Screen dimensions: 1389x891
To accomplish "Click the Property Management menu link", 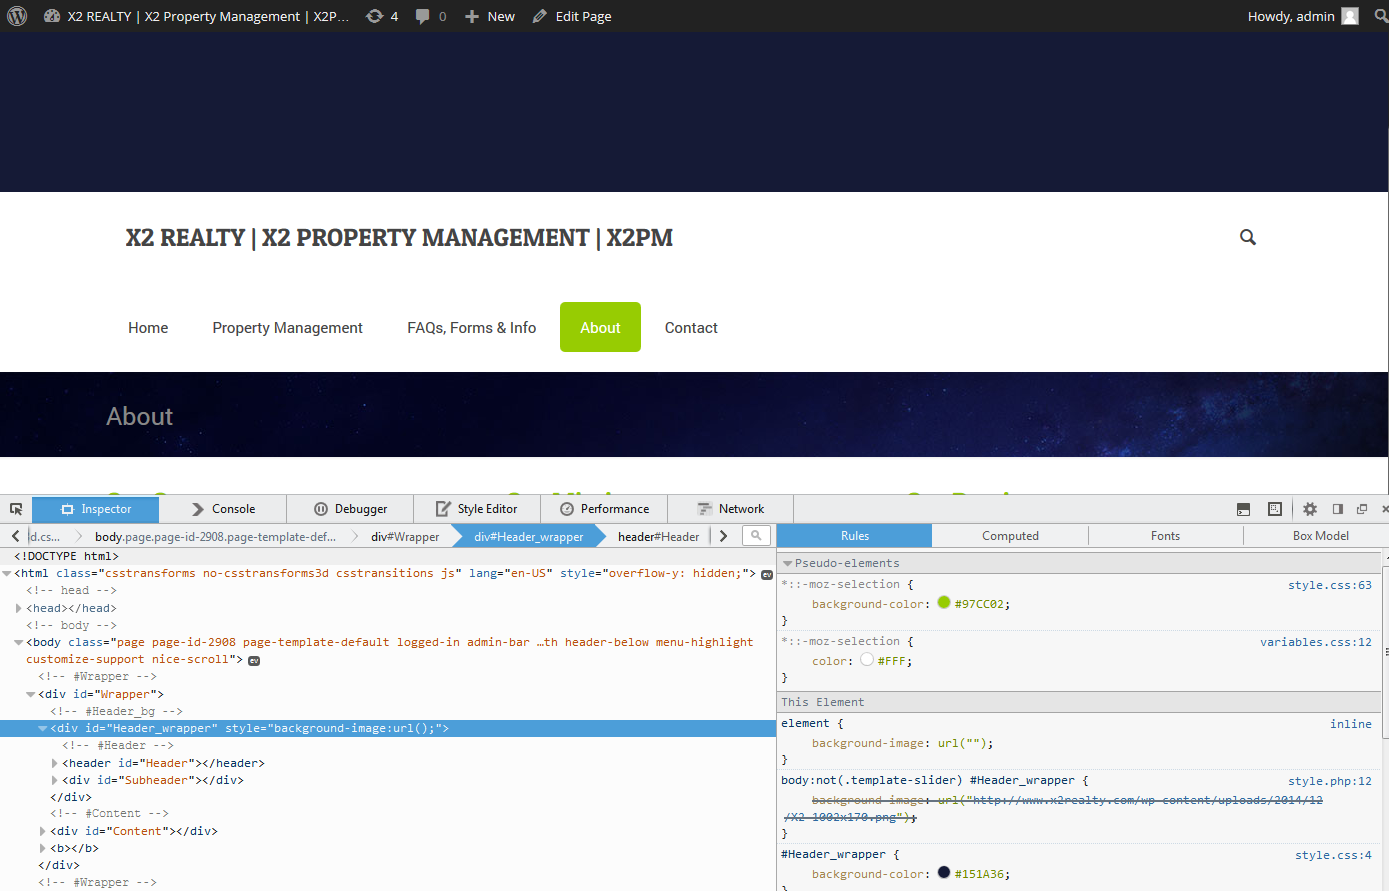I will (x=288, y=328).
